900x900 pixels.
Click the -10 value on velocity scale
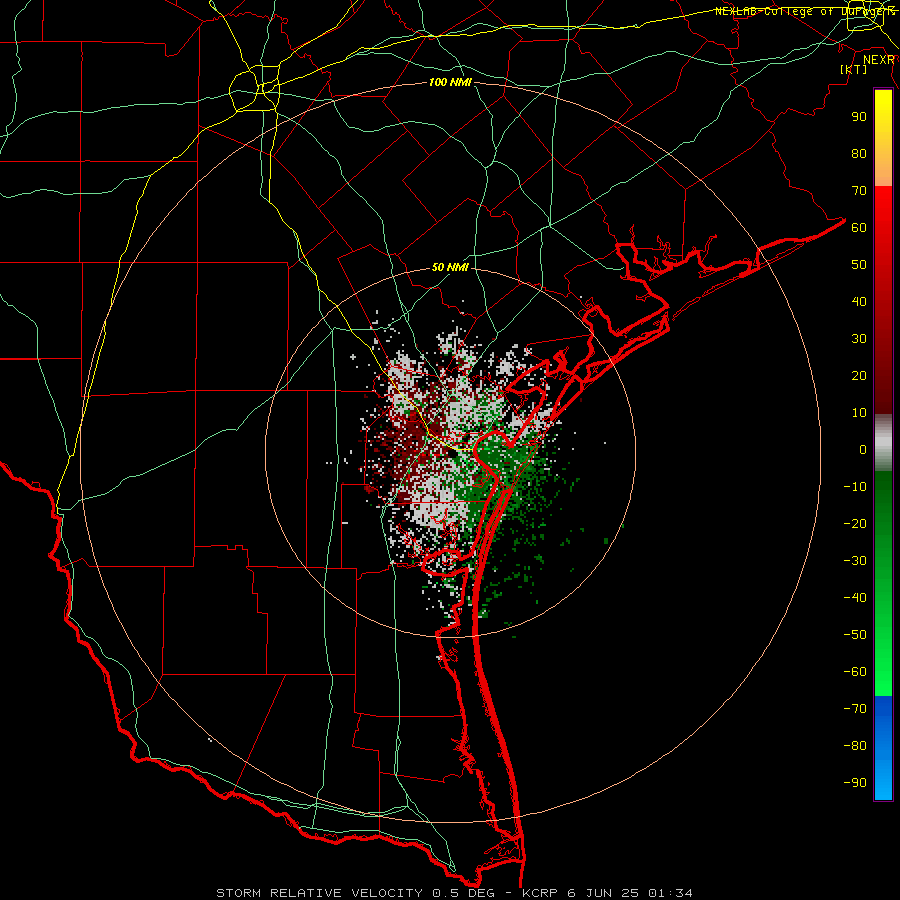(x=855, y=487)
